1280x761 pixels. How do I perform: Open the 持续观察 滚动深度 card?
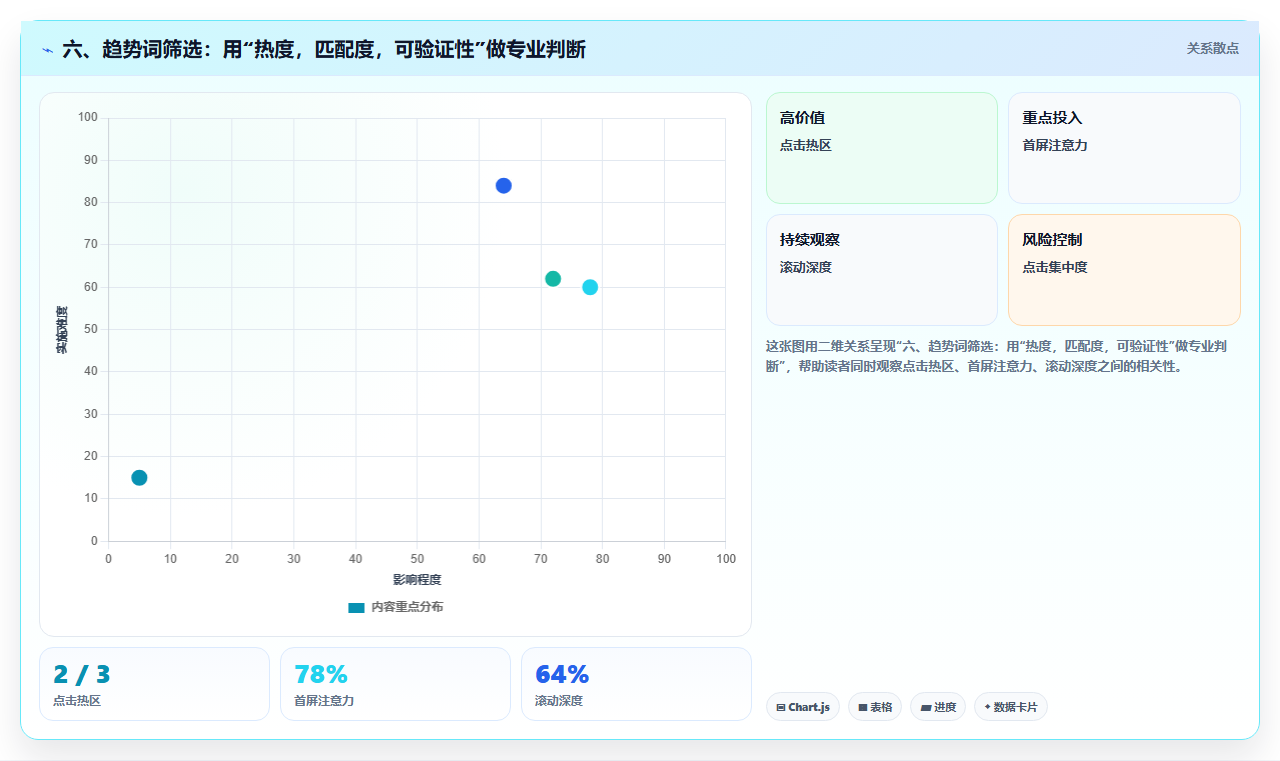[x=882, y=270]
